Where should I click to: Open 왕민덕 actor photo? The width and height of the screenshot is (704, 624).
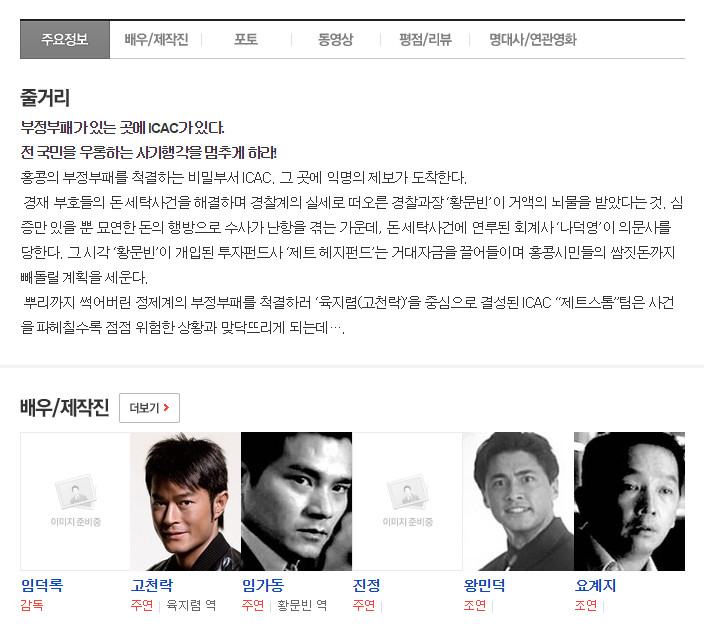(518, 501)
